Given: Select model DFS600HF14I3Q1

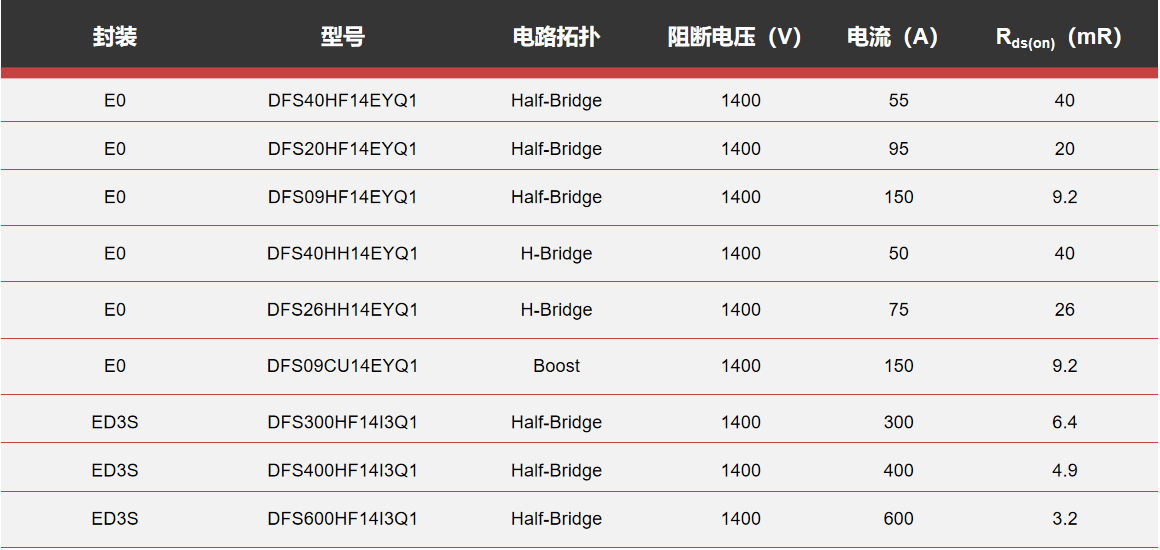Looking at the screenshot, I should (342, 519).
